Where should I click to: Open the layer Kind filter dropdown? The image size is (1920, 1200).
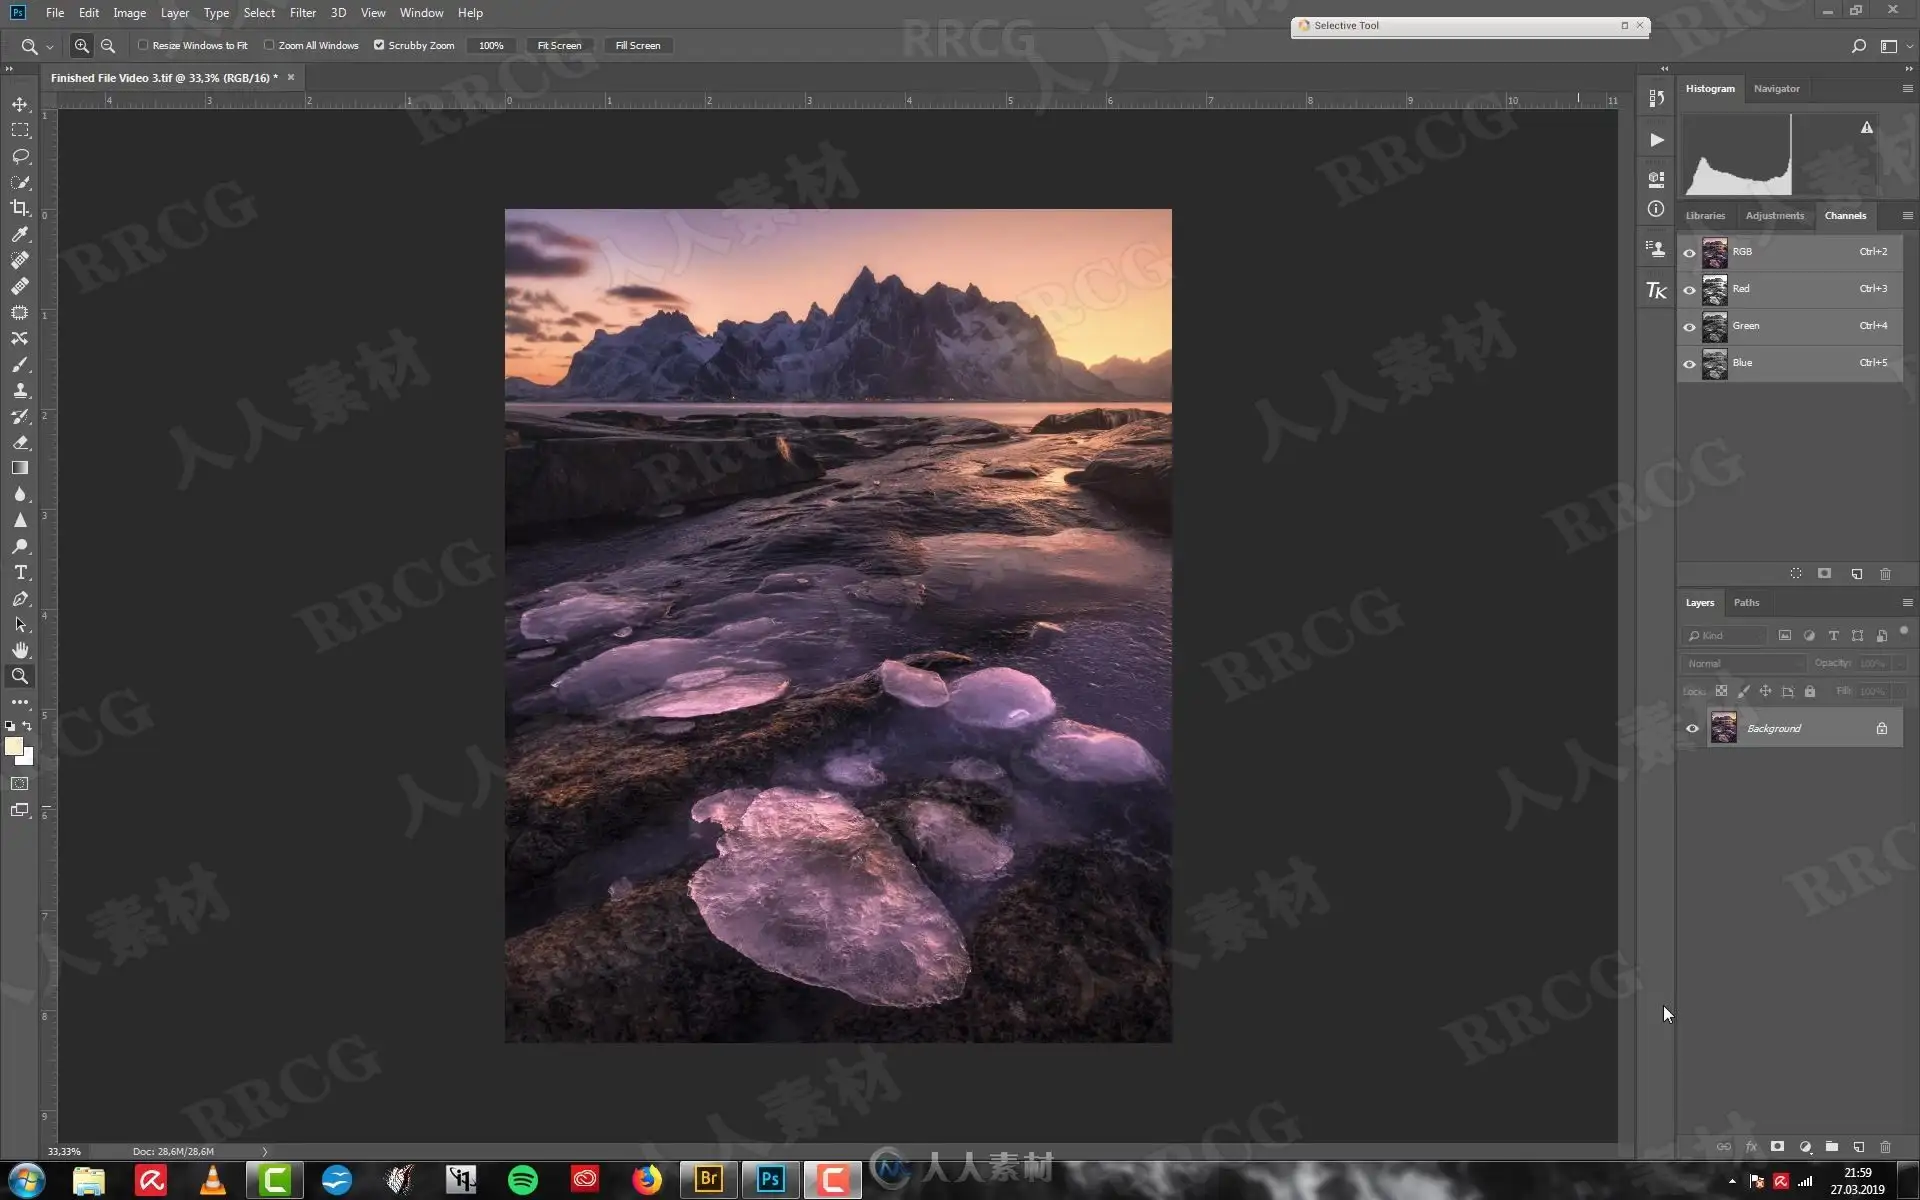click(x=1724, y=636)
